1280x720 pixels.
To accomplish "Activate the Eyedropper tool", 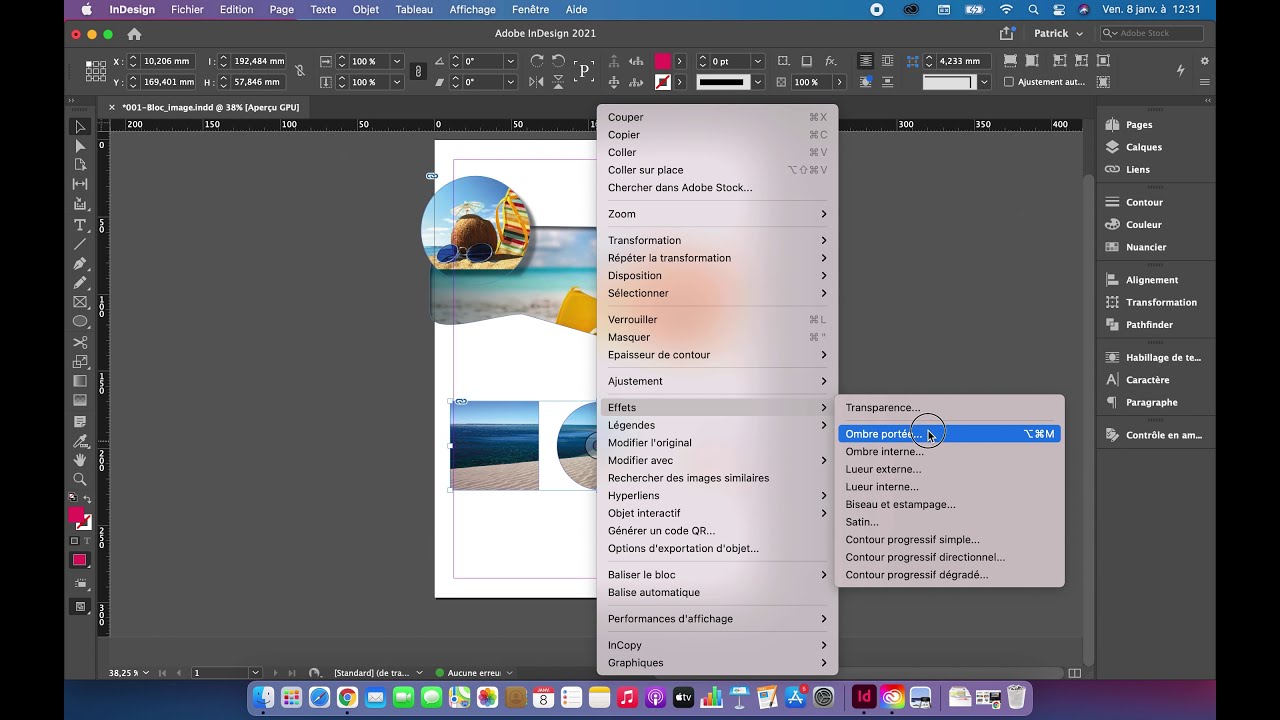I will pyautogui.click(x=80, y=440).
